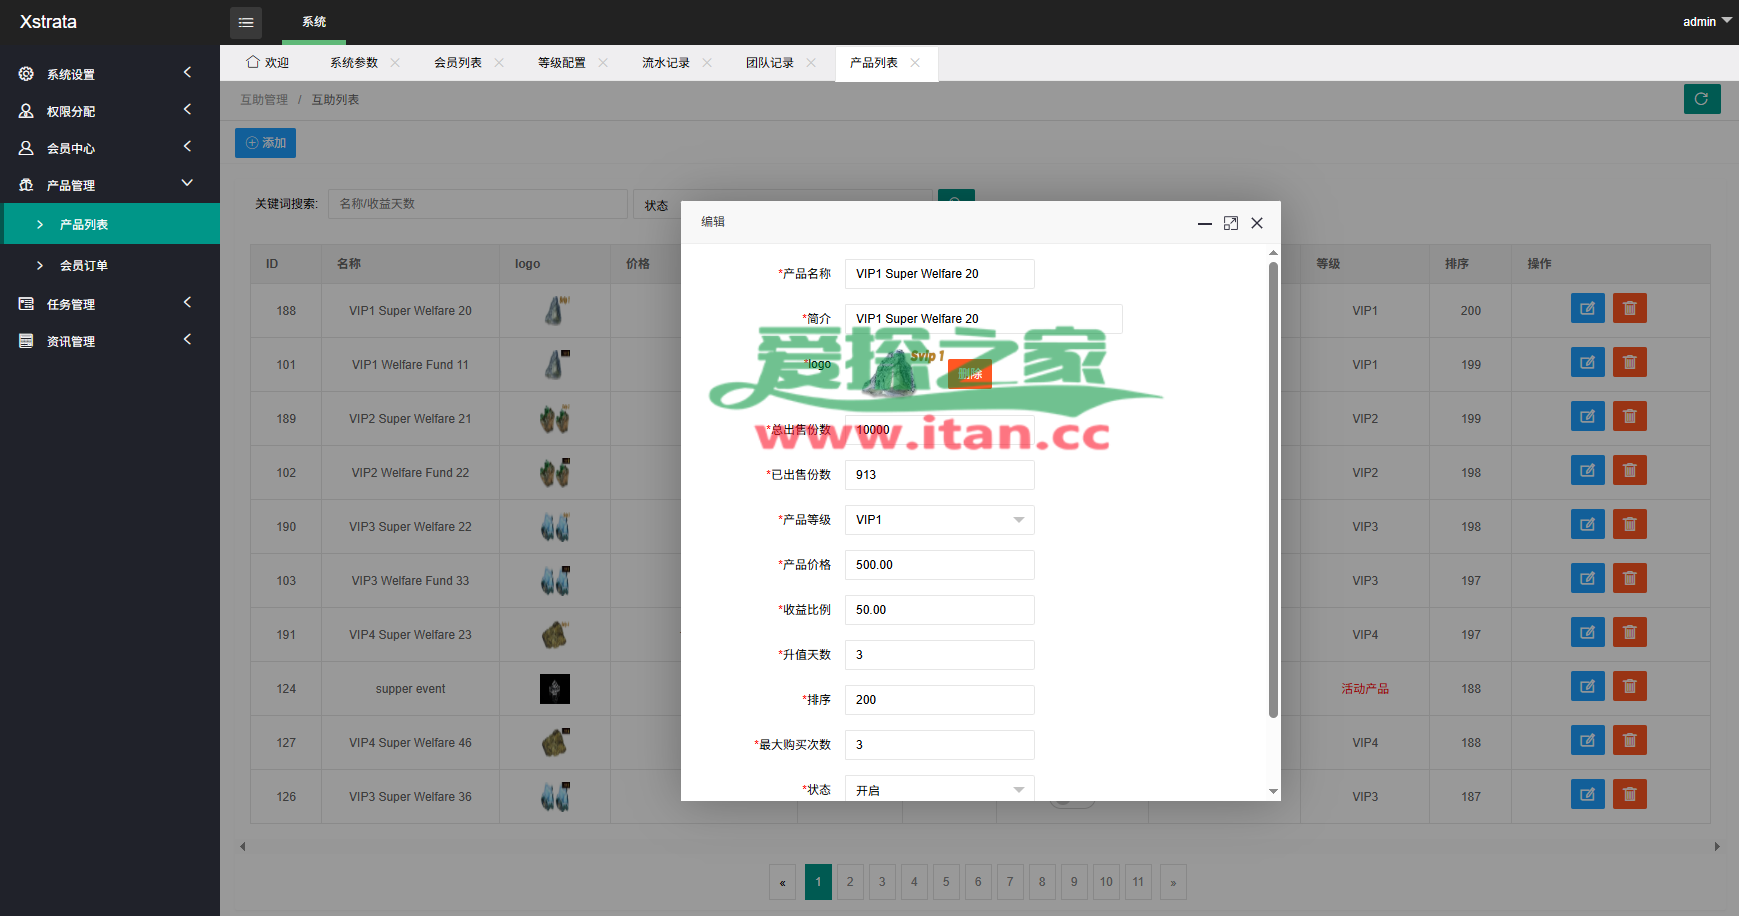
Task: Click edit icon for supper event row
Action: (1587, 687)
